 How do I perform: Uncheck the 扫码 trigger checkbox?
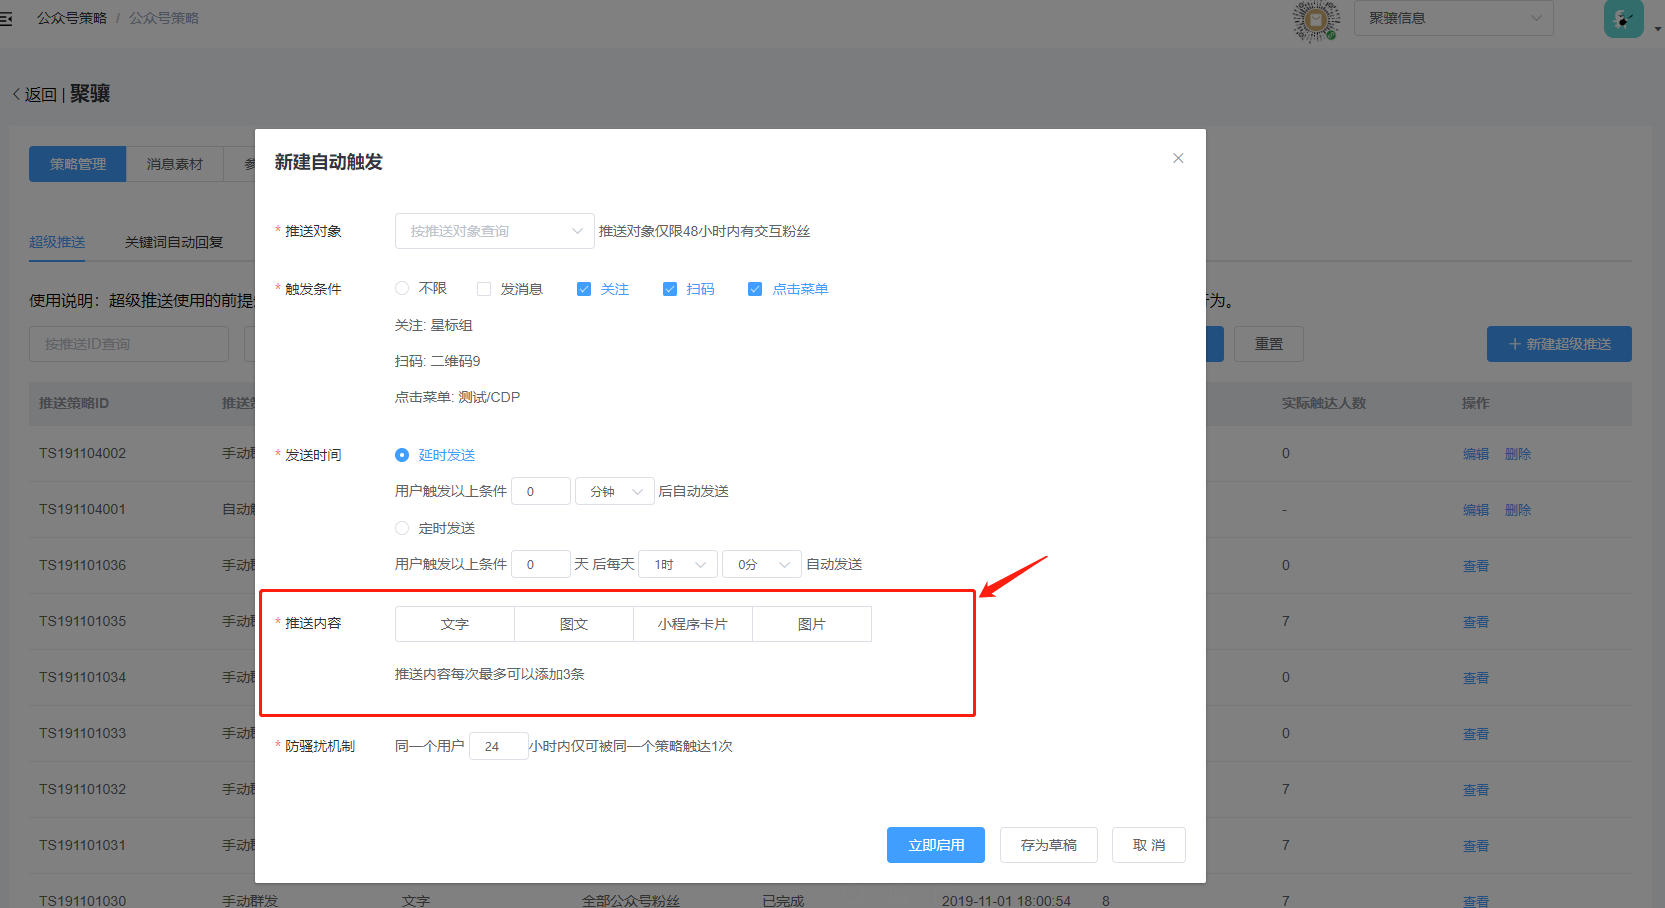coord(670,289)
